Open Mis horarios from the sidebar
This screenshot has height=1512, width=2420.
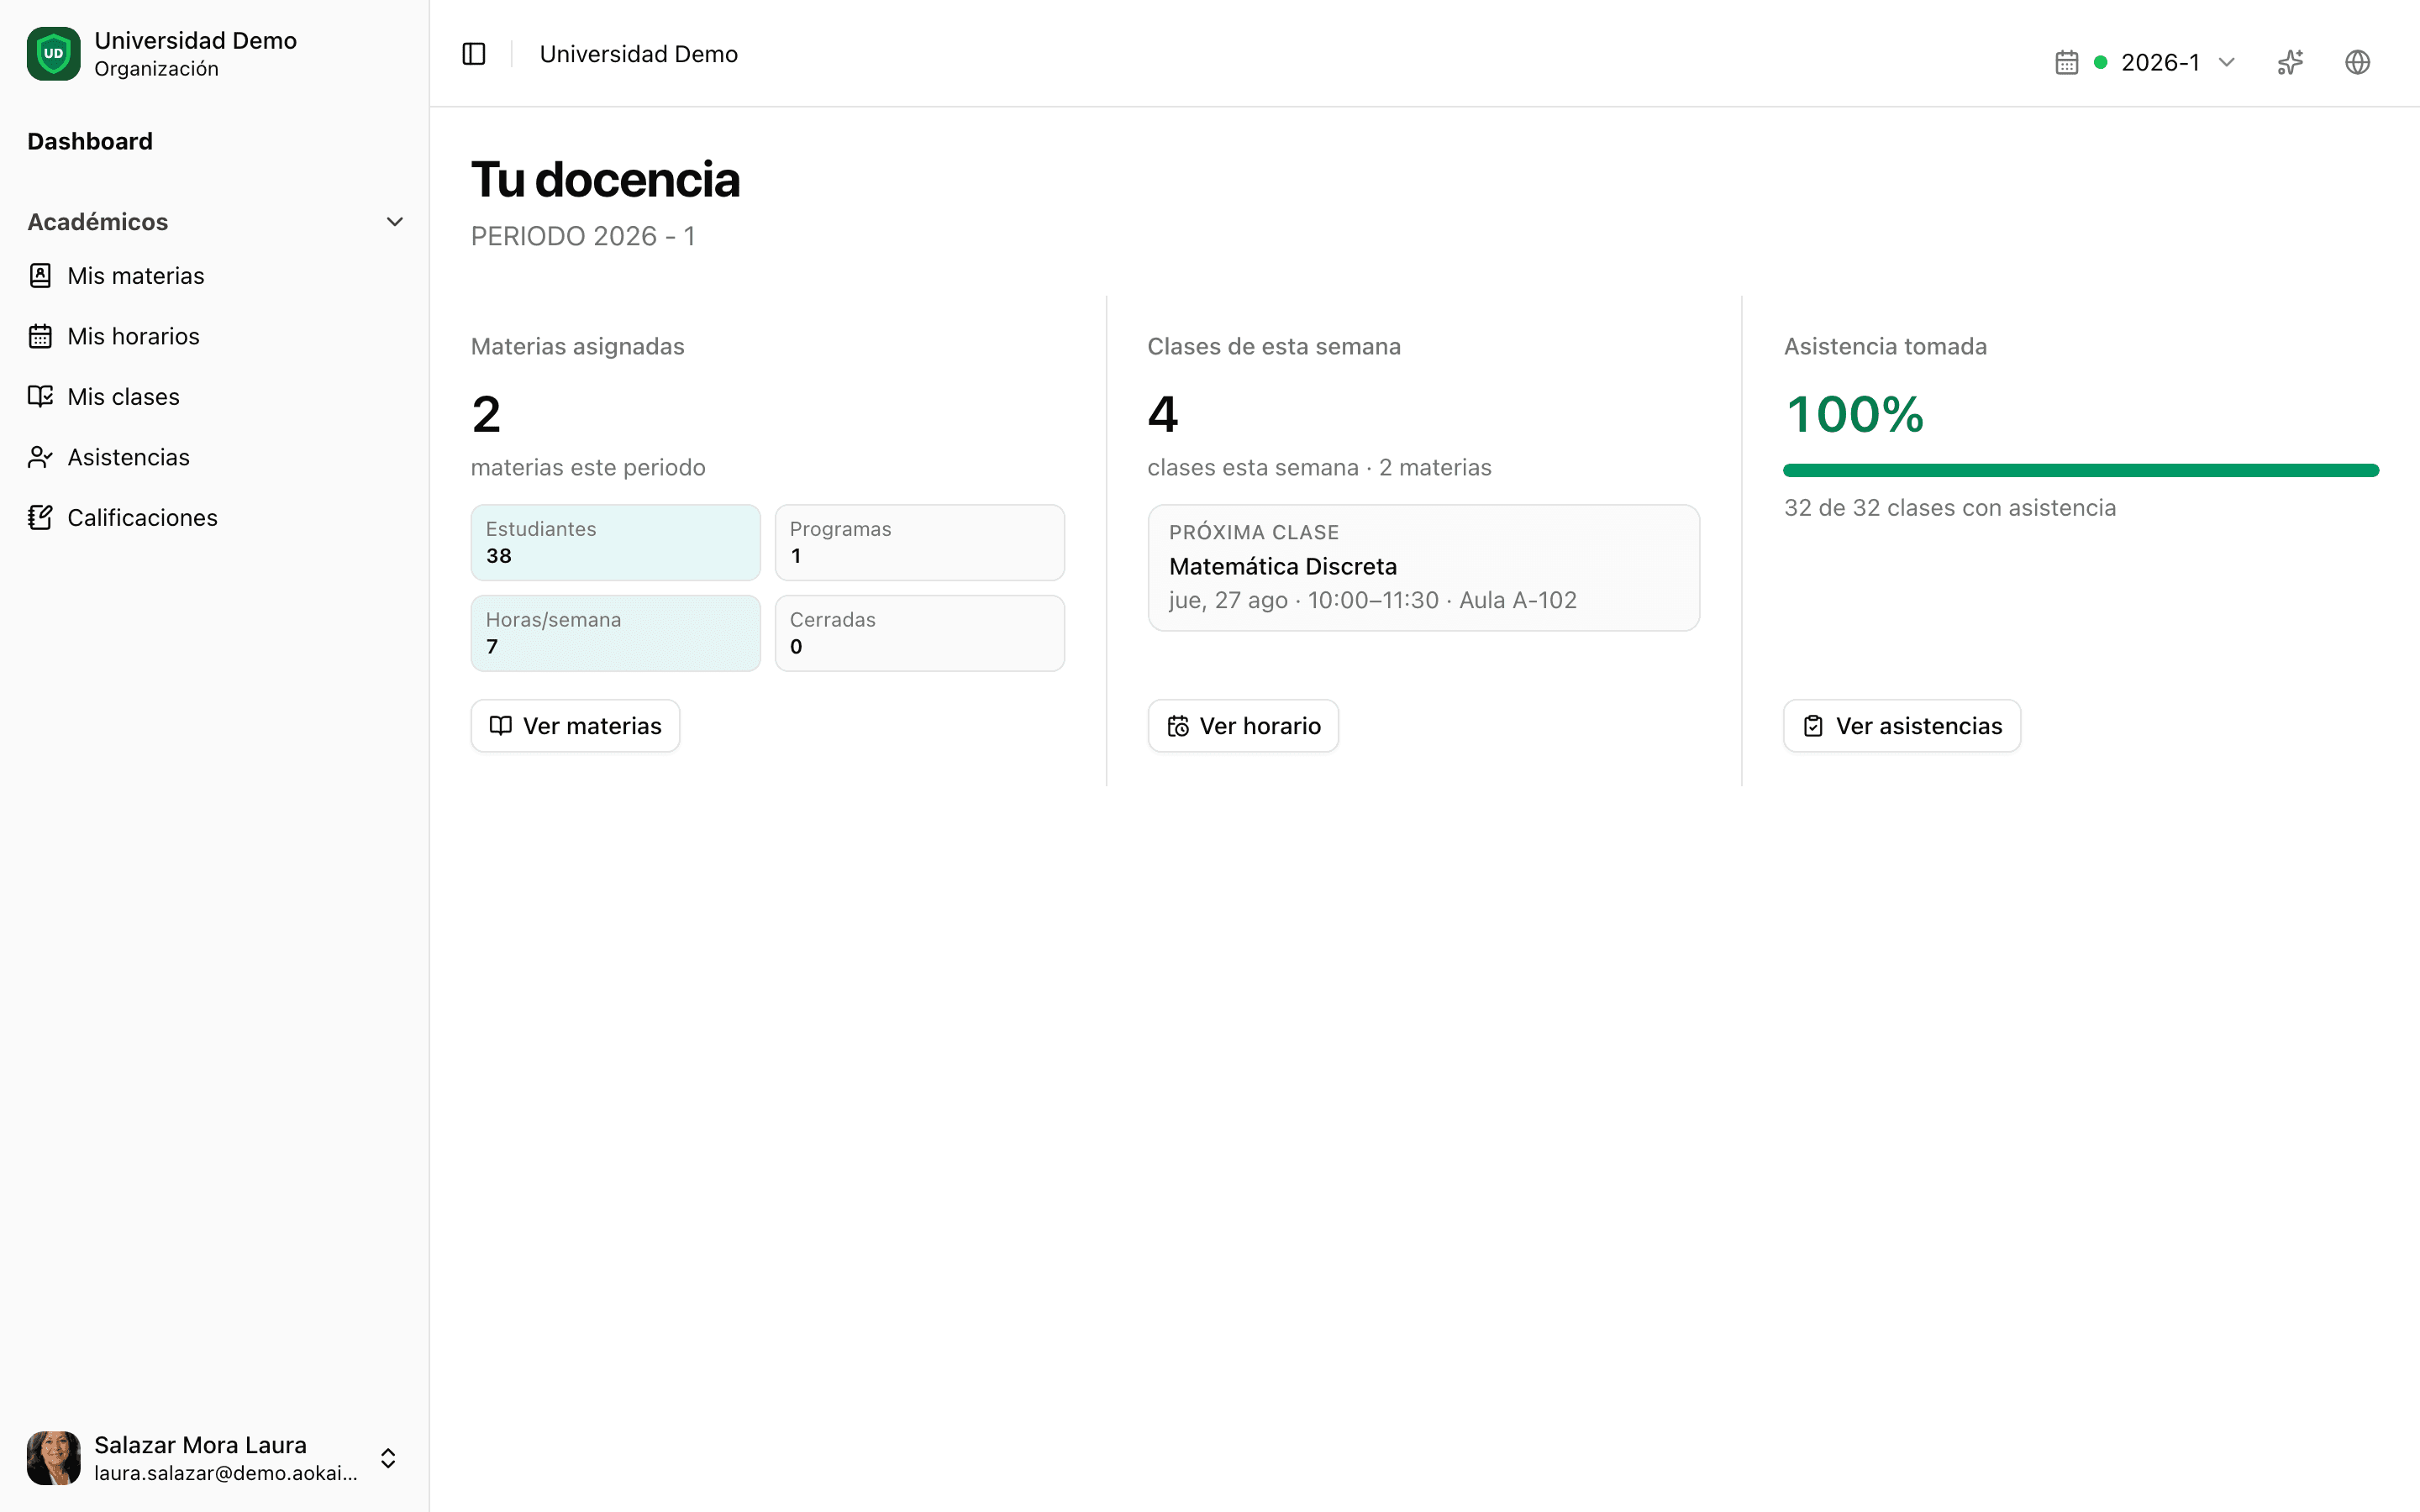pyautogui.click(x=214, y=336)
